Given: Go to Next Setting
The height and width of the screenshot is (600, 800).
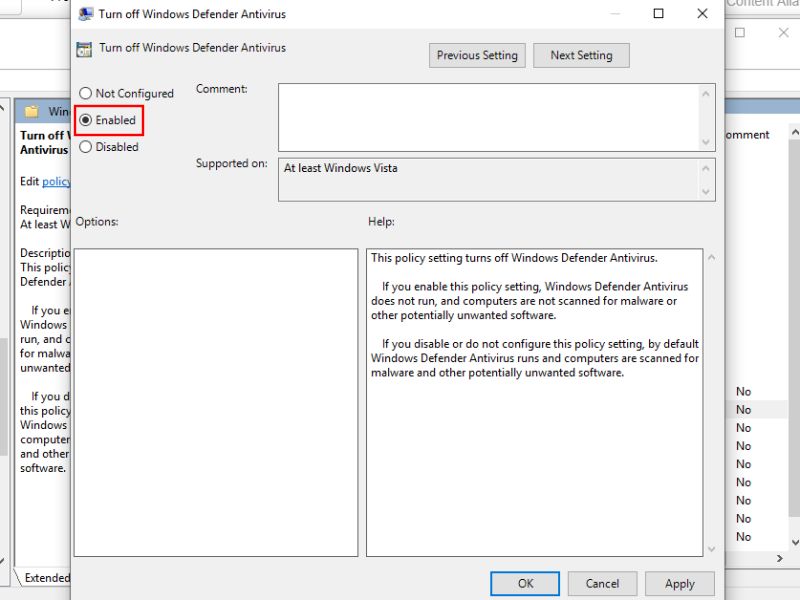Looking at the screenshot, I should [x=581, y=55].
